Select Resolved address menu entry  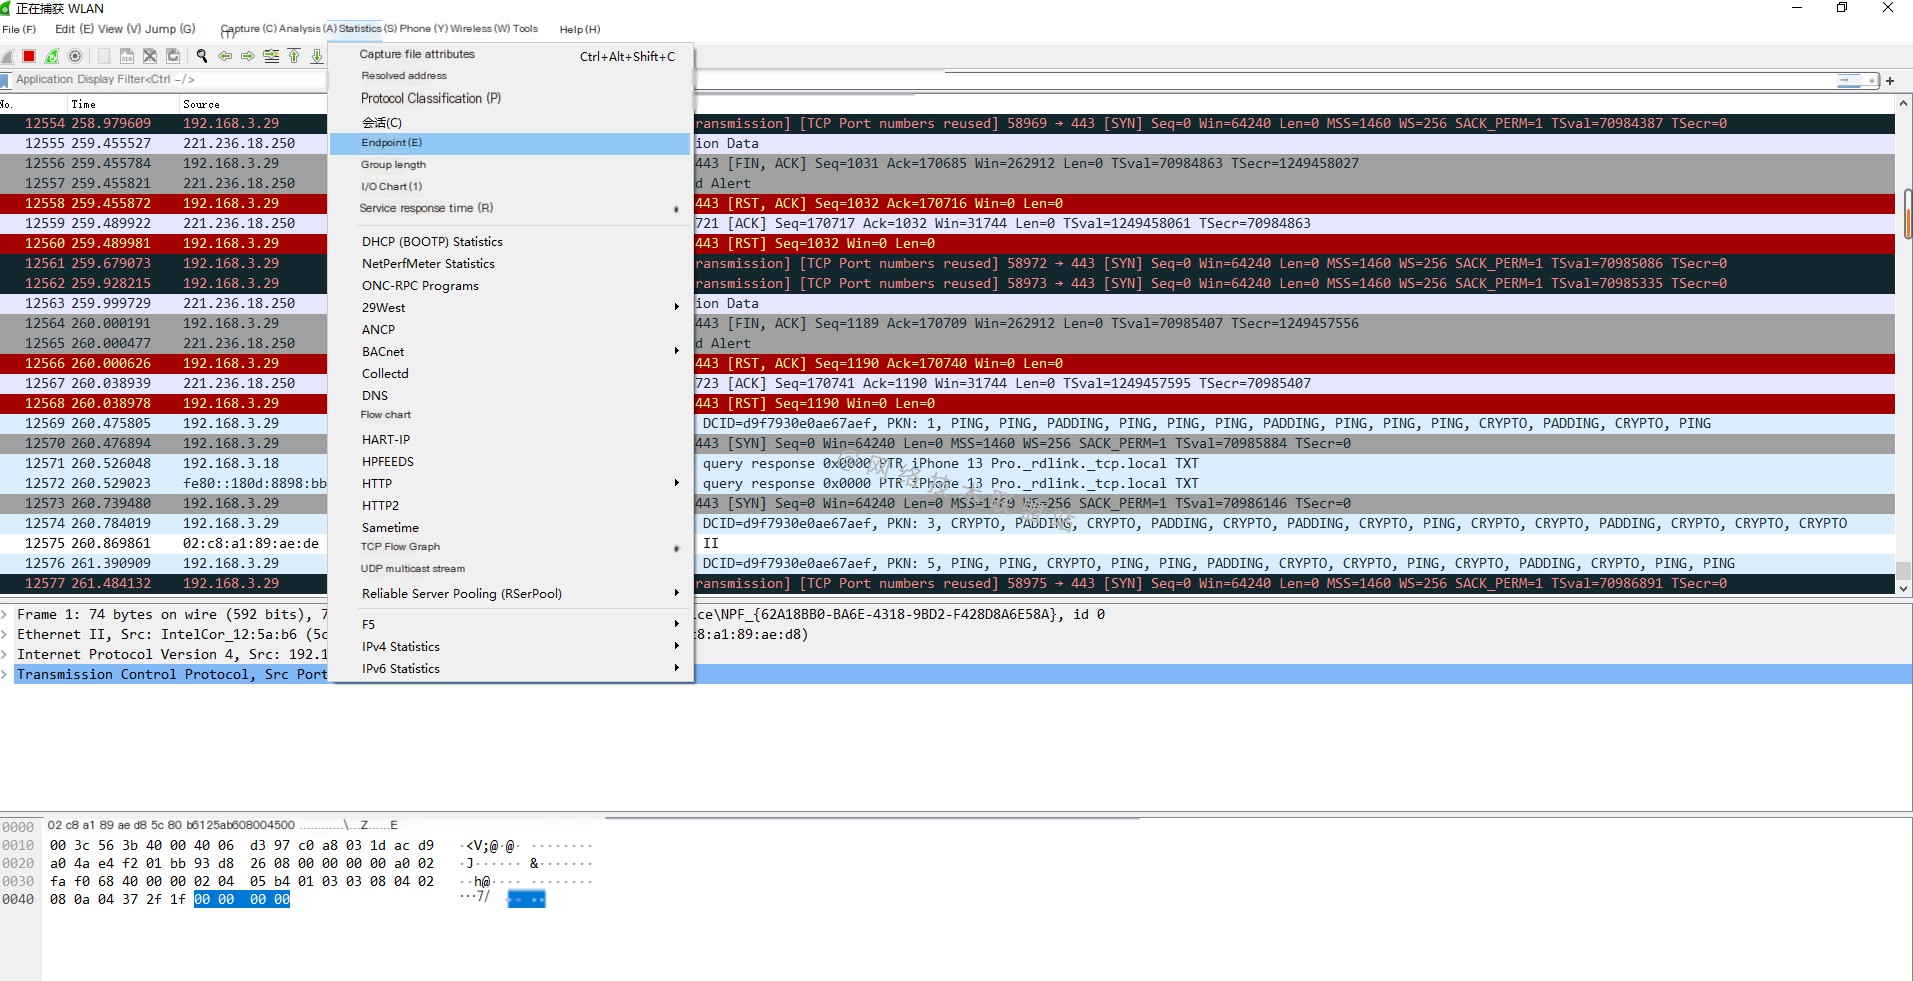511,76
